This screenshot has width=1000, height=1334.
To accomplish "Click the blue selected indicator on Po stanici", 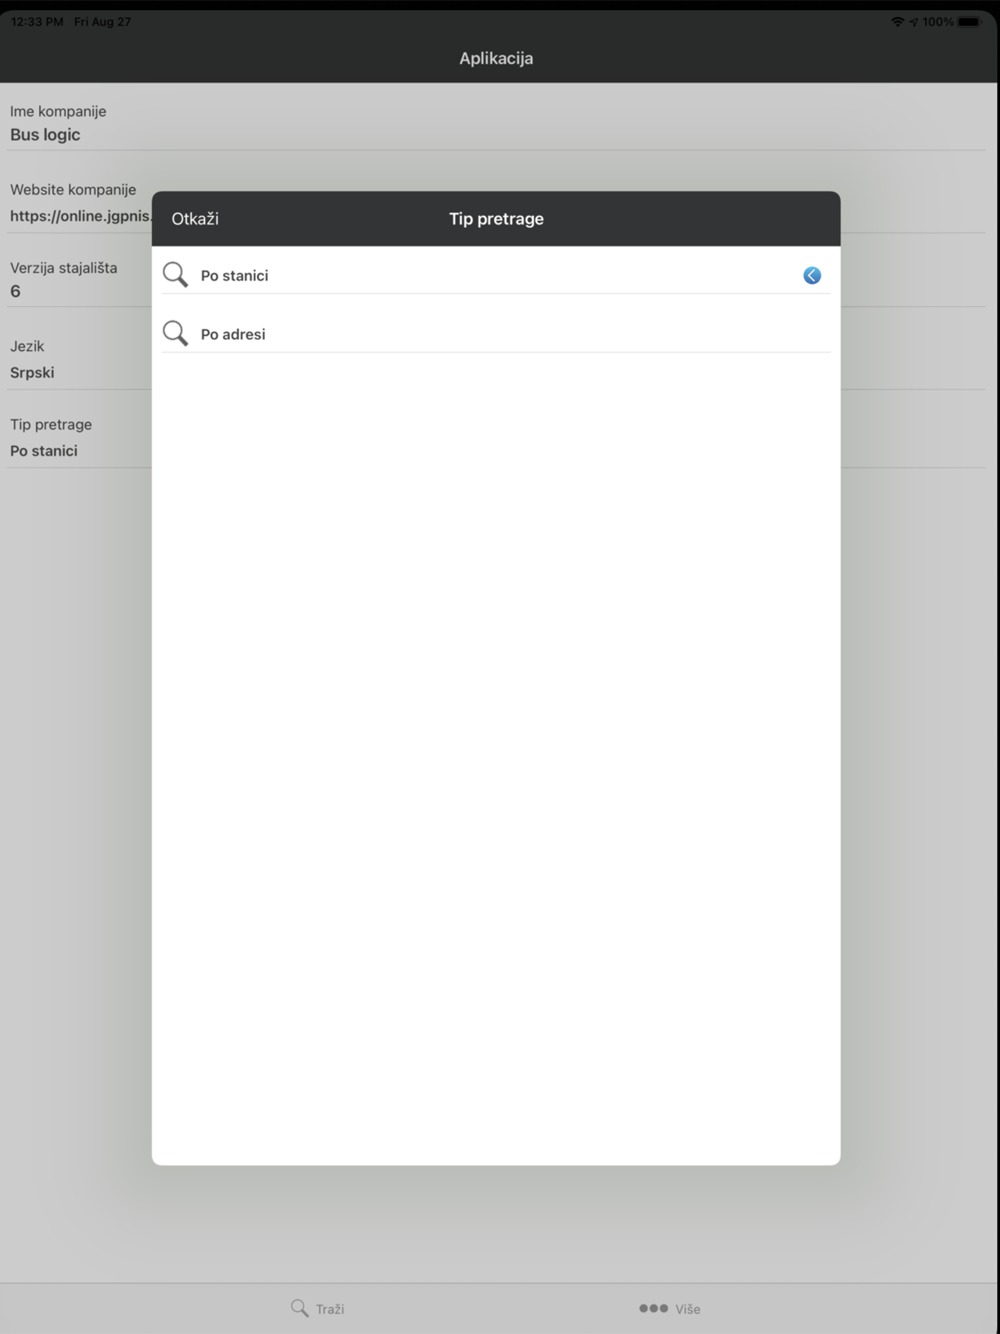I will [812, 275].
